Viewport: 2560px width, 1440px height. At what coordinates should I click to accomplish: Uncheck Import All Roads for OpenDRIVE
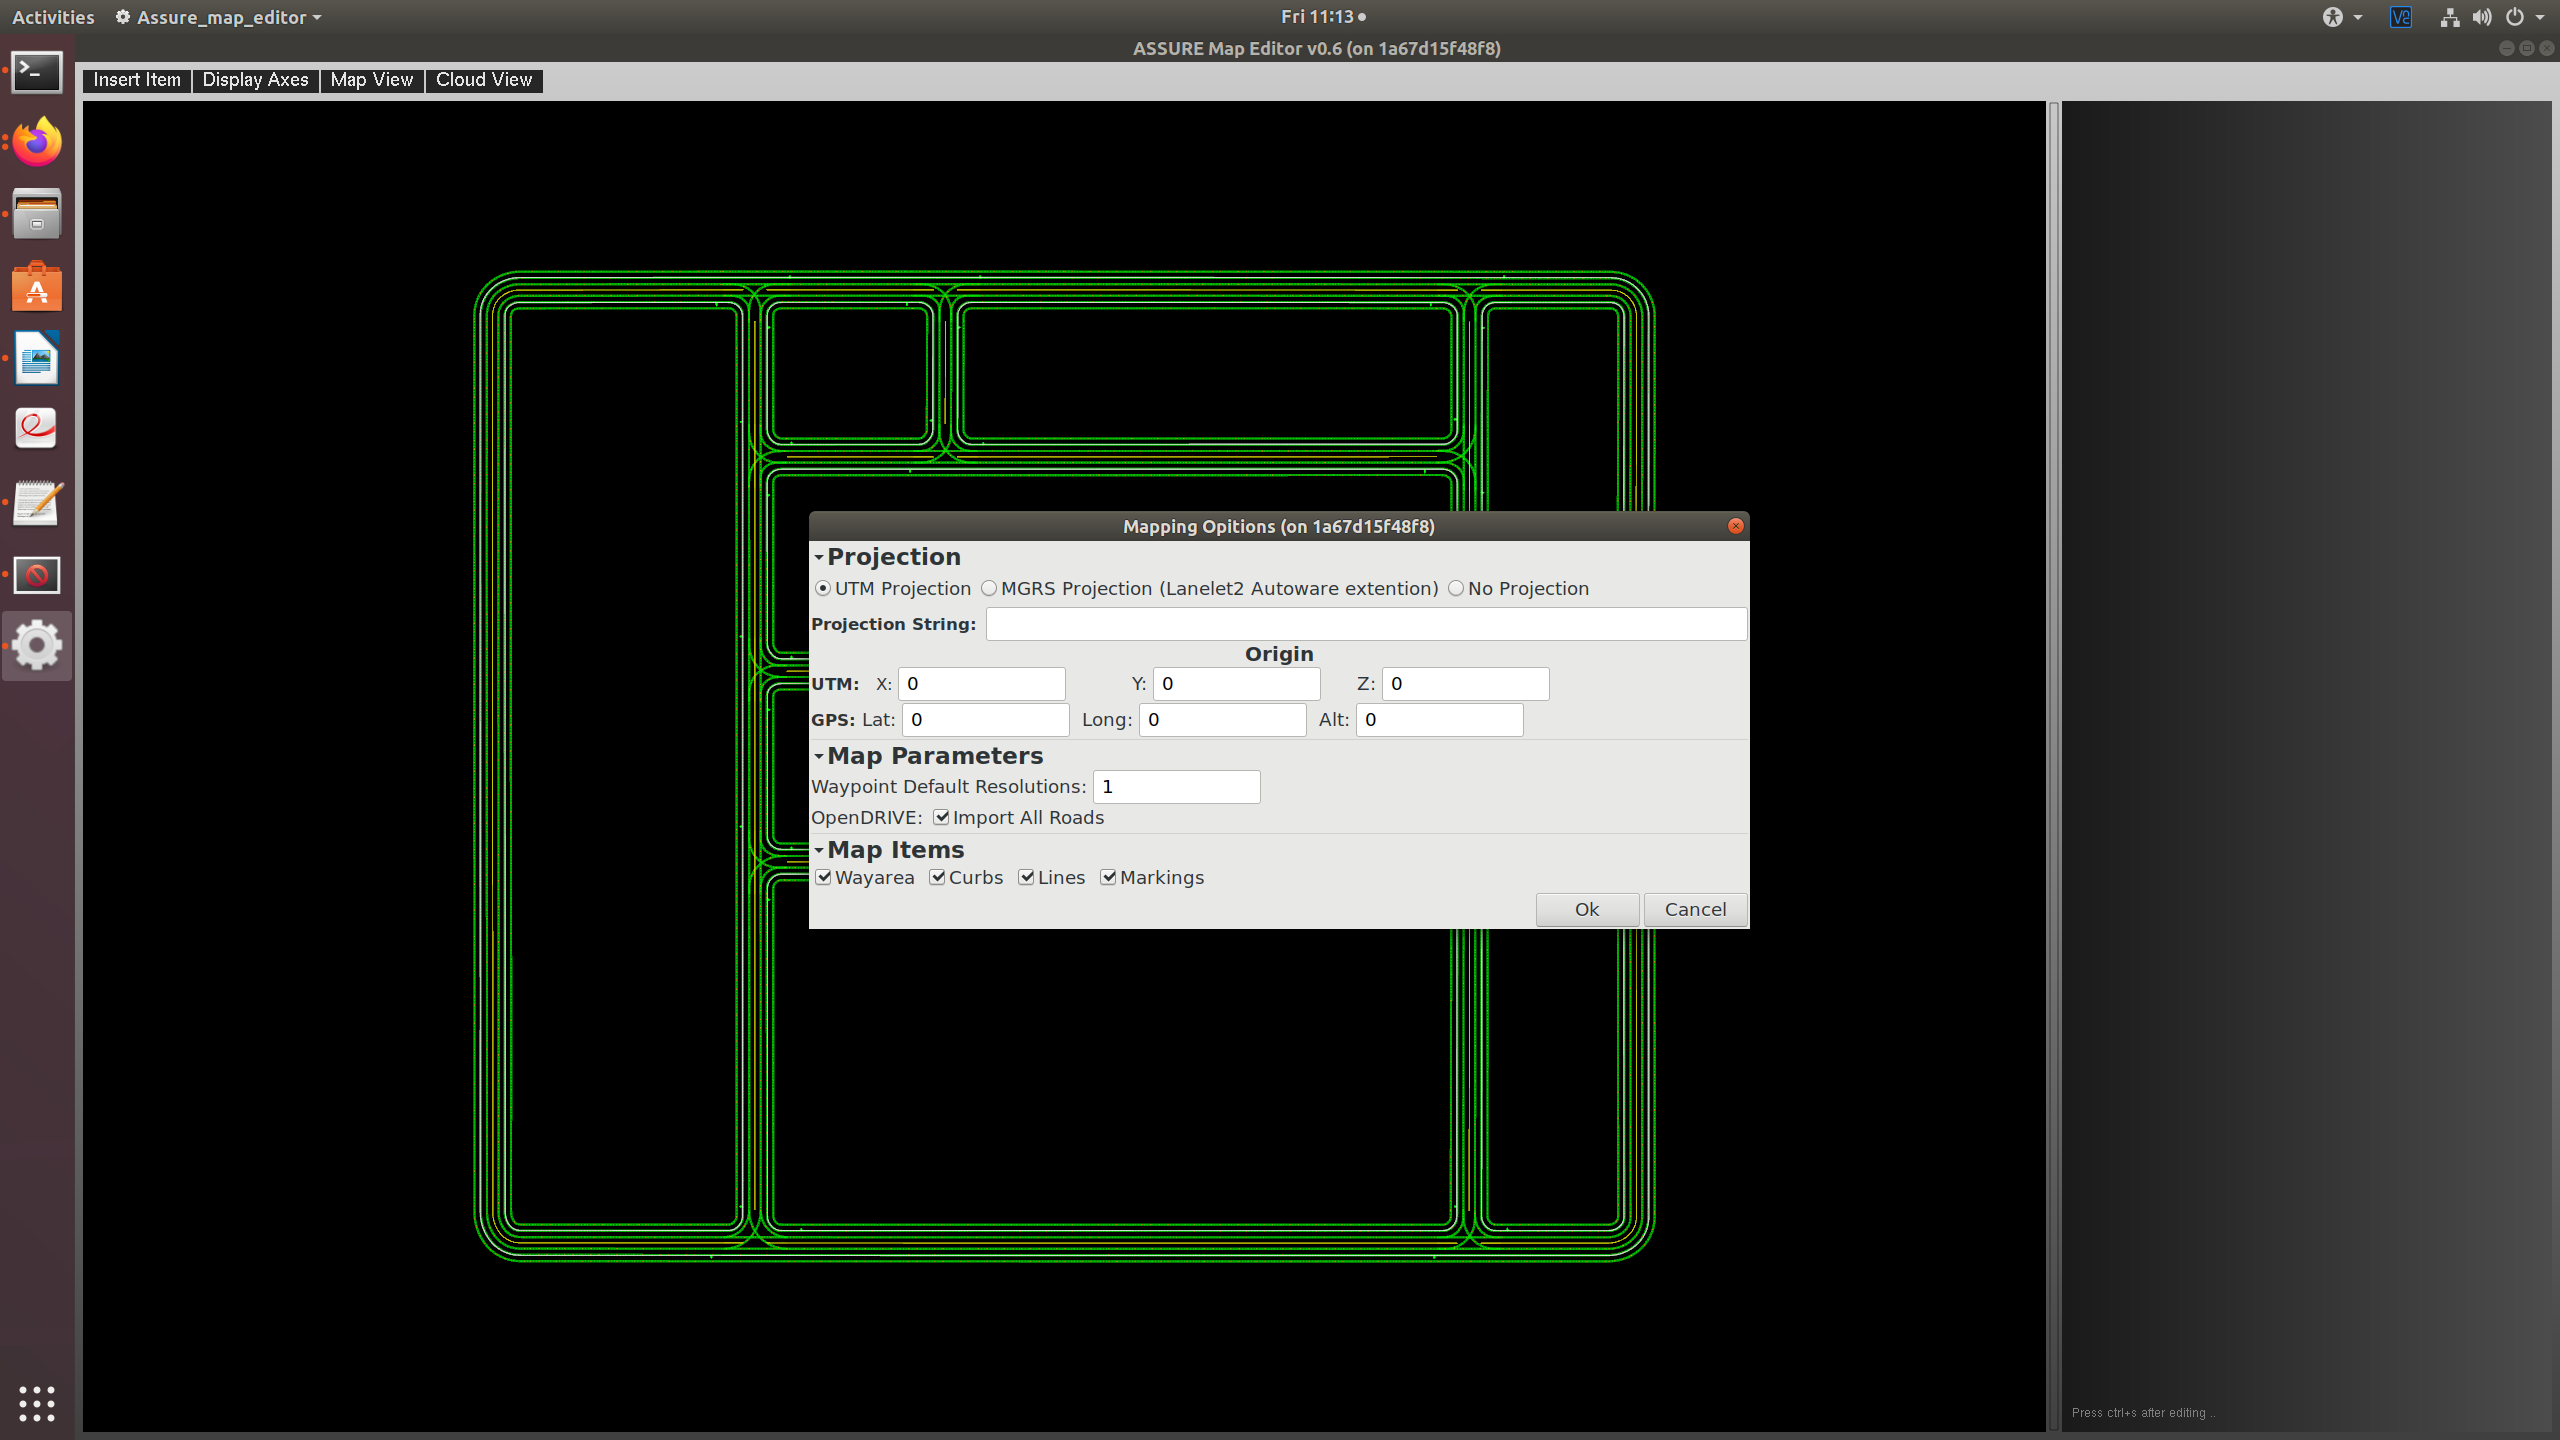[x=941, y=817]
